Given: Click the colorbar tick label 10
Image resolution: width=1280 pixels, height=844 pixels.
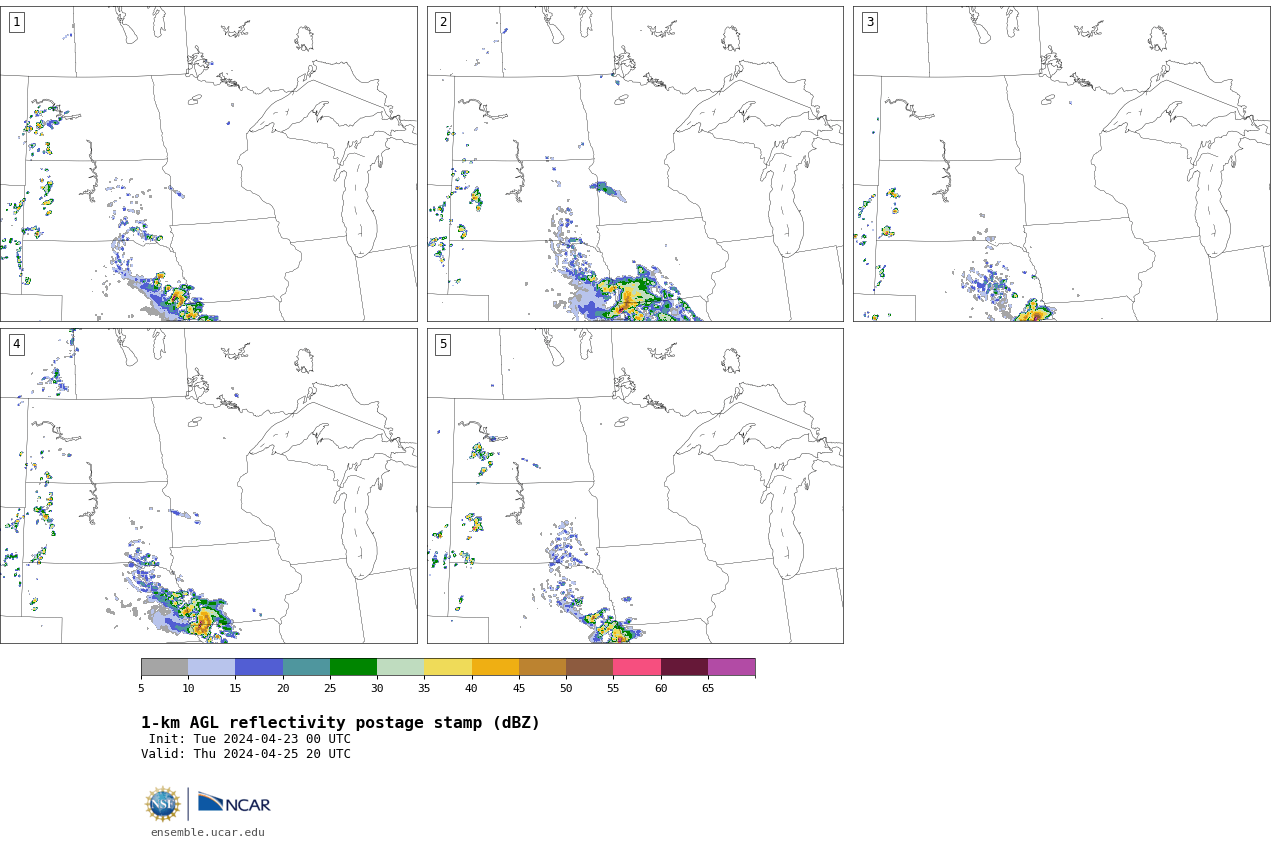Looking at the screenshot, I should tap(188, 688).
